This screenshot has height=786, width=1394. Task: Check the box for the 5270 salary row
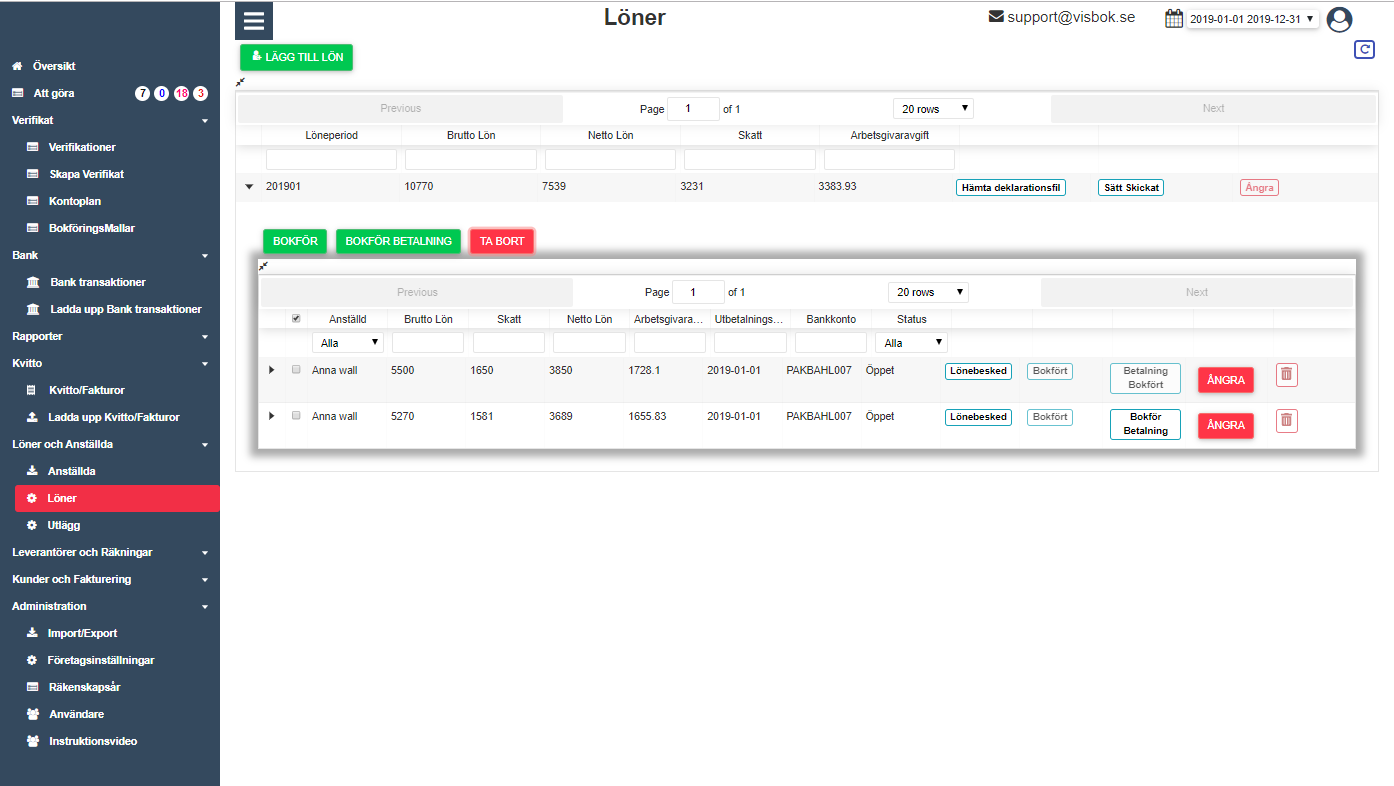point(295,416)
